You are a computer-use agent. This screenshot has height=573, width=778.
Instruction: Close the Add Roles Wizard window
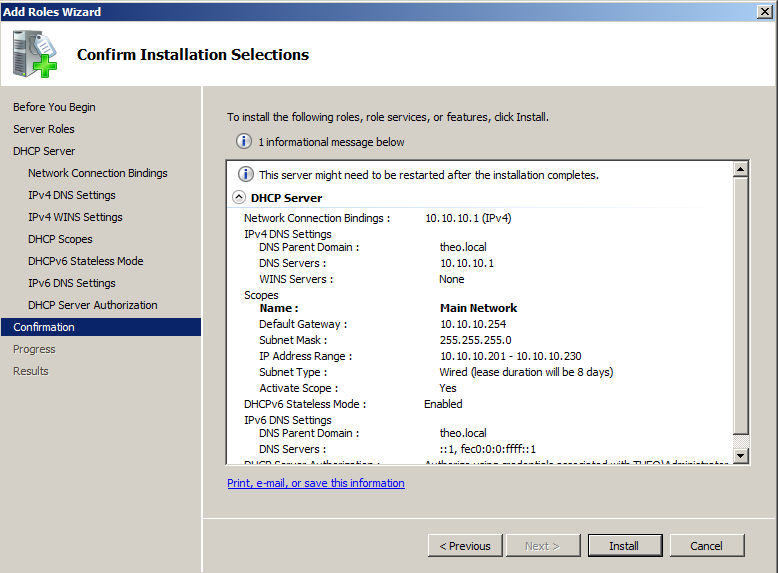tap(764, 11)
